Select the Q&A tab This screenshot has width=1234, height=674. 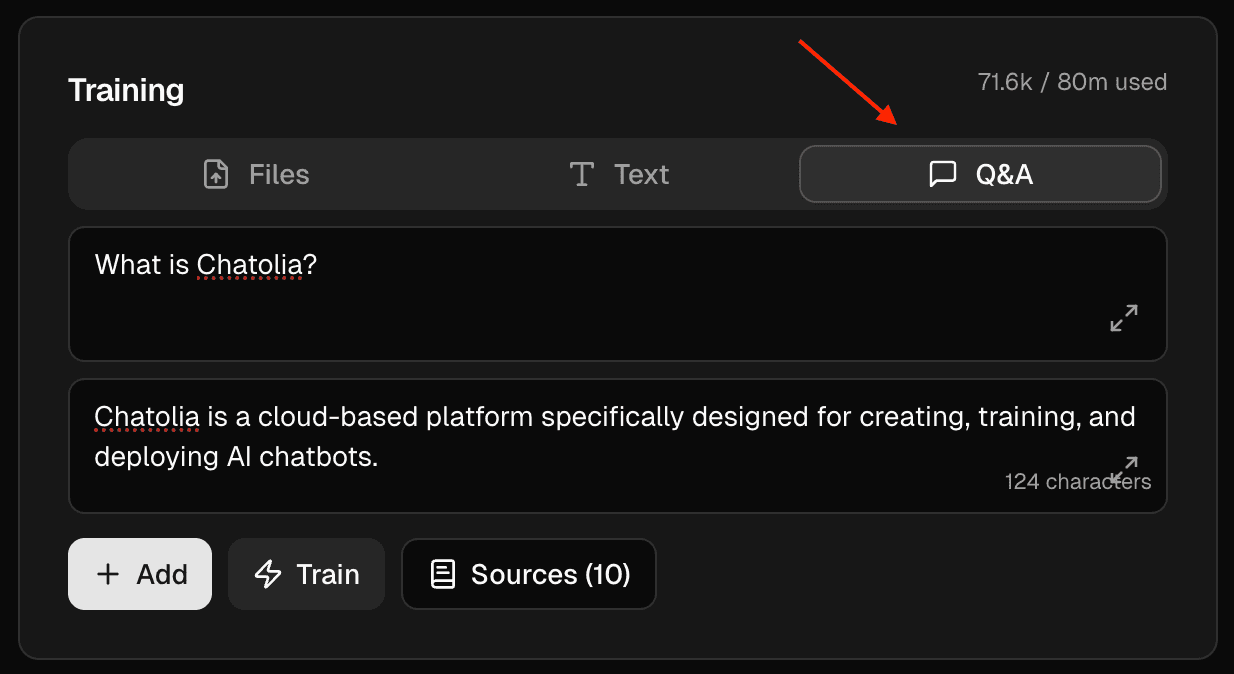click(980, 174)
